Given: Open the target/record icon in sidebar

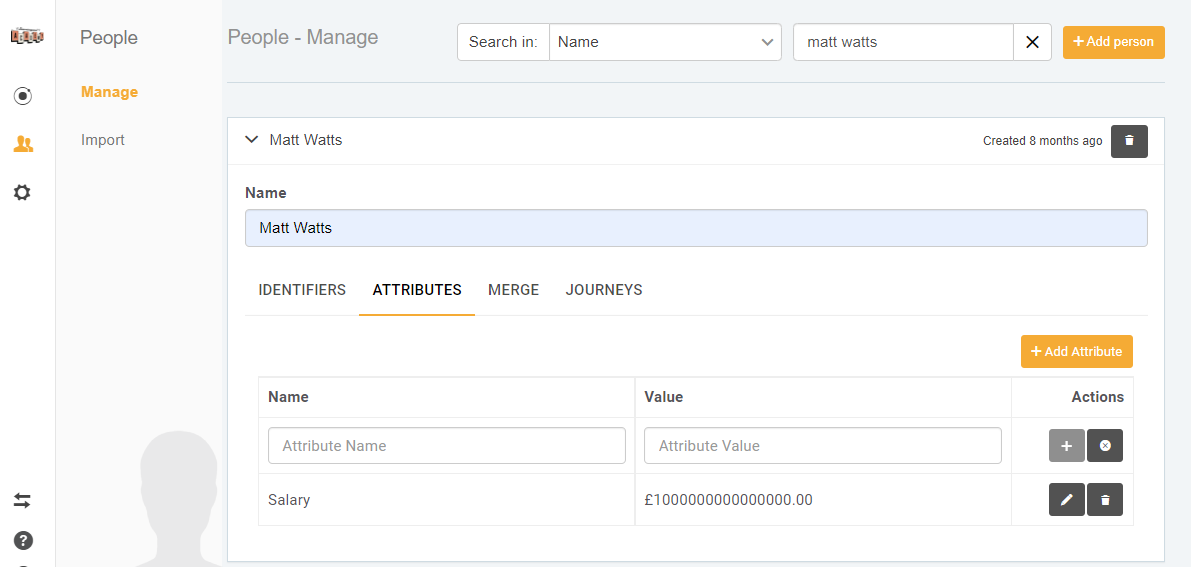Looking at the screenshot, I should 23,96.
